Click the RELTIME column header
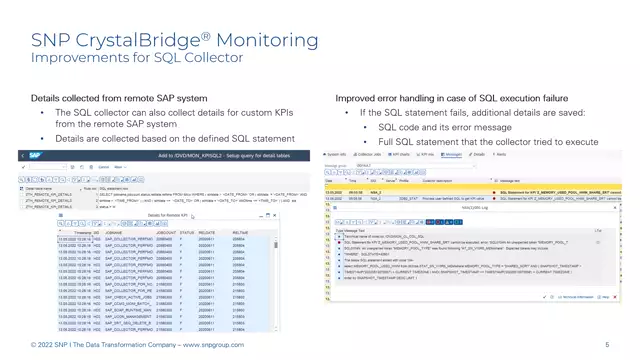This screenshot has width=640, height=360. click(240, 233)
